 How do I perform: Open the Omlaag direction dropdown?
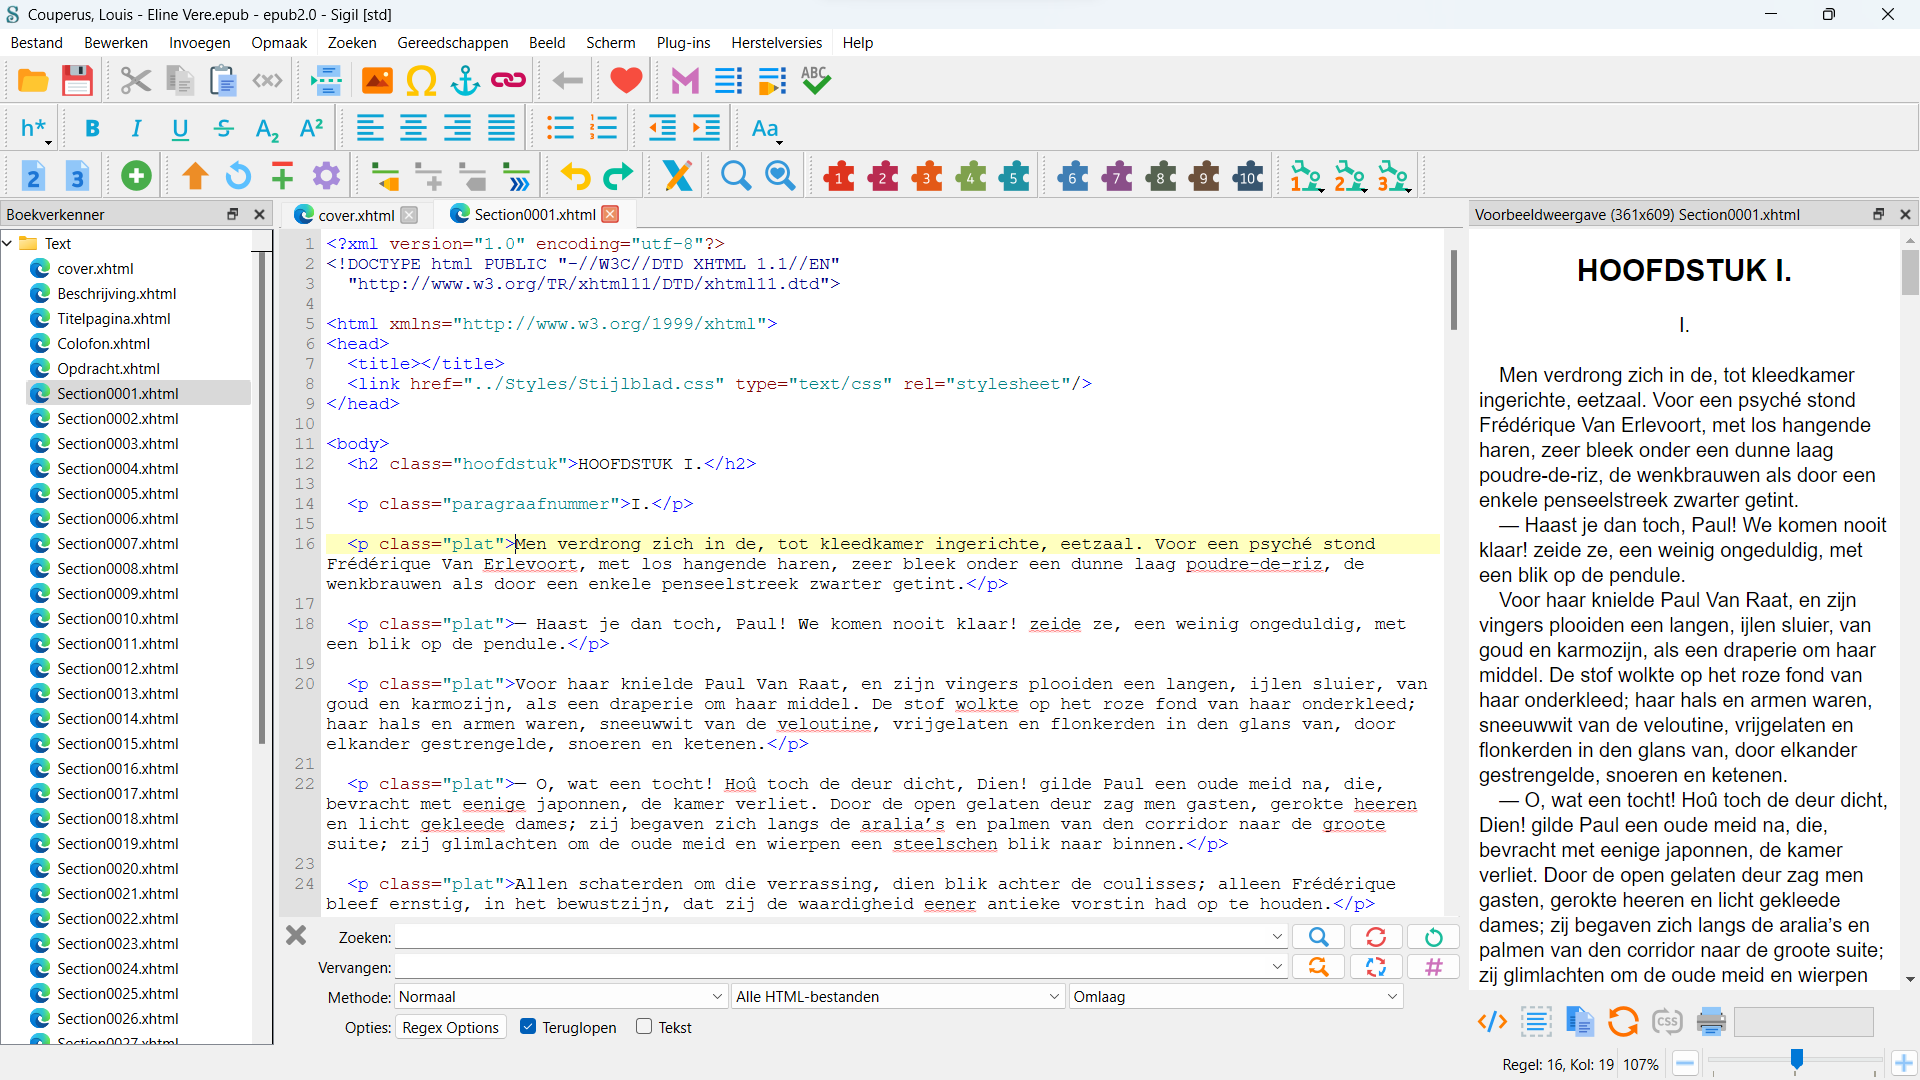pos(1236,997)
